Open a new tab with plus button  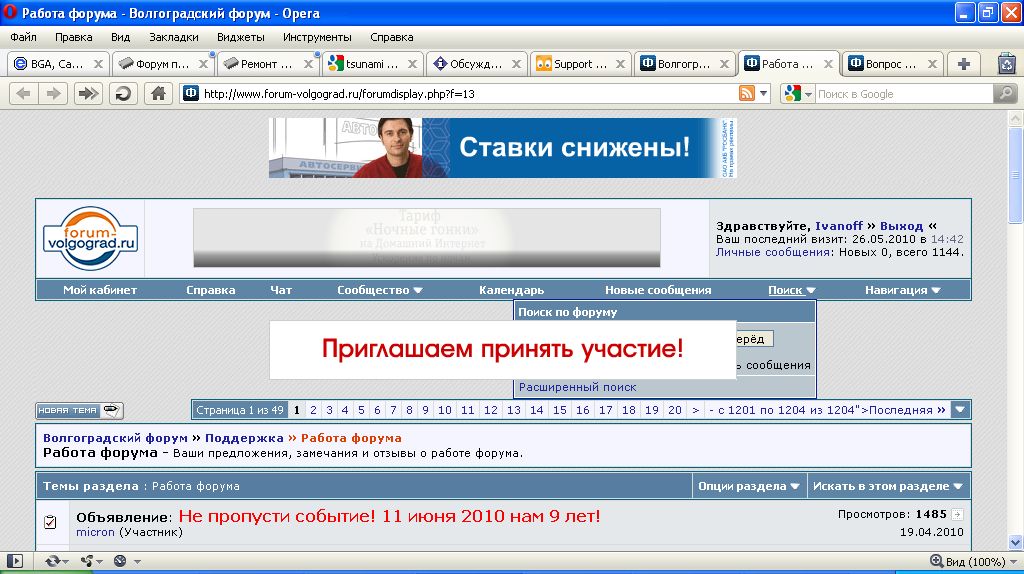click(964, 63)
